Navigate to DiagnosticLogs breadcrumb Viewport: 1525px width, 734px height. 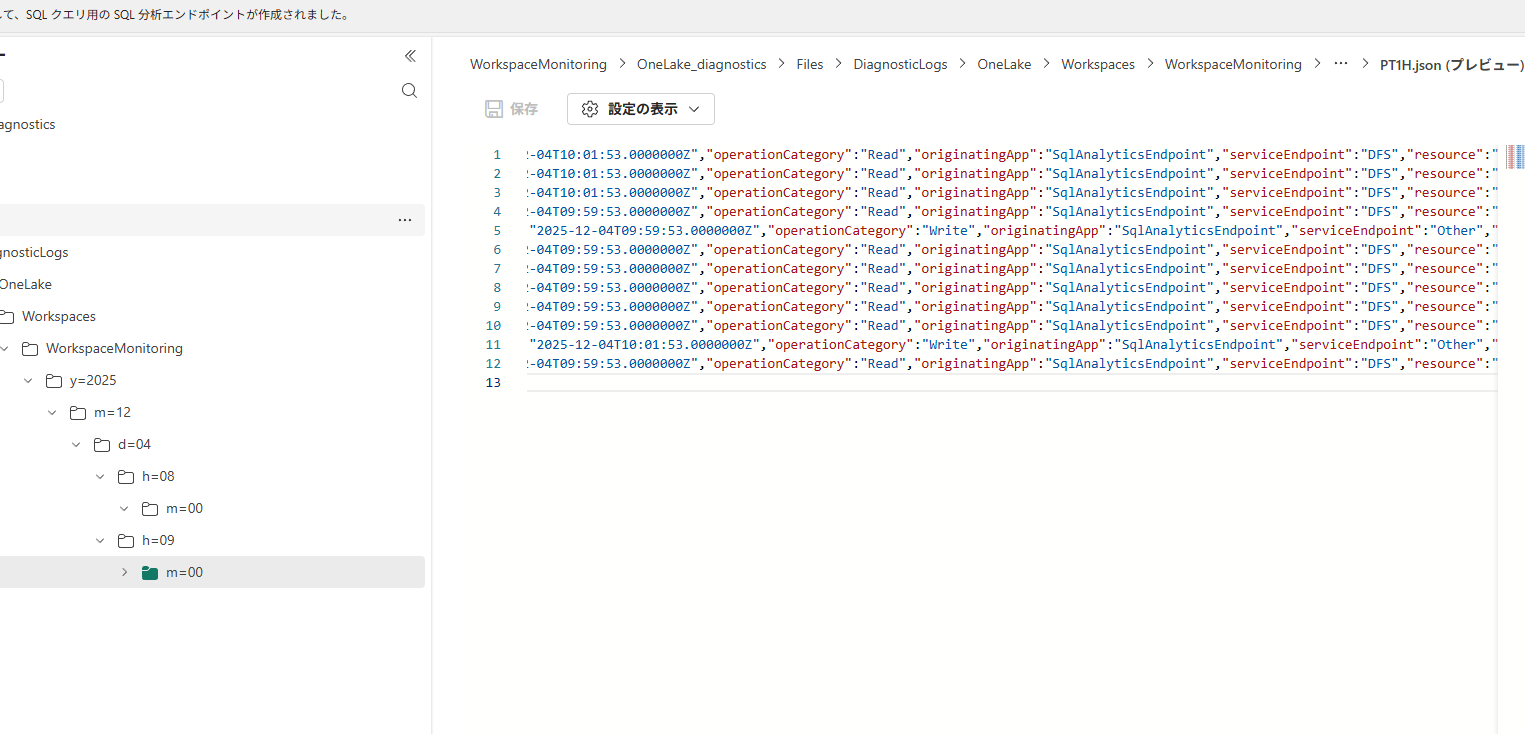pyautogui.click(x=900, y=64)
